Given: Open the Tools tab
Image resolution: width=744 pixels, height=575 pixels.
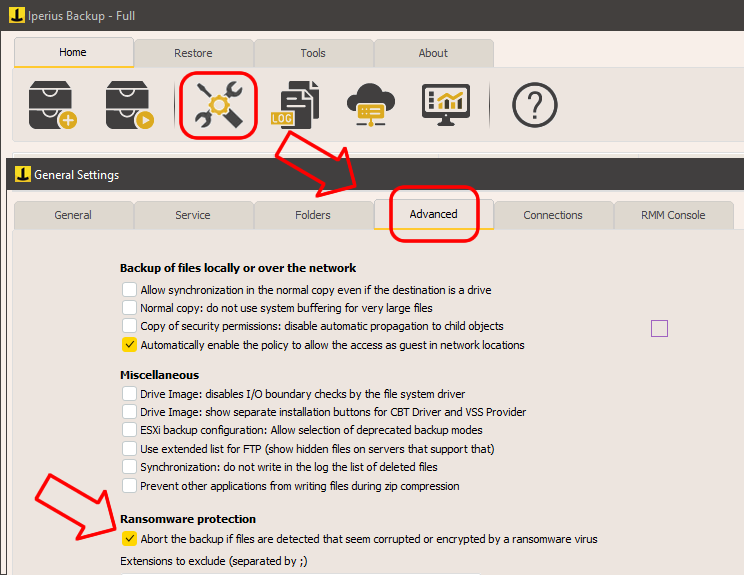Looking at the screenshot, I should click(x=313, y=53).
